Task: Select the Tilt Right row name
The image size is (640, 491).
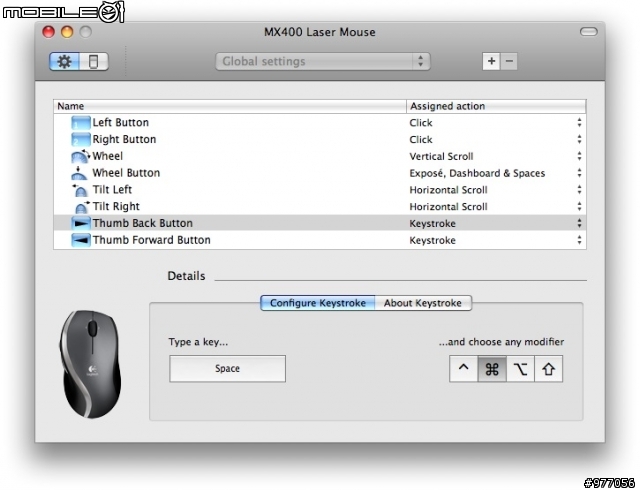Action: (x=116, y=207)
